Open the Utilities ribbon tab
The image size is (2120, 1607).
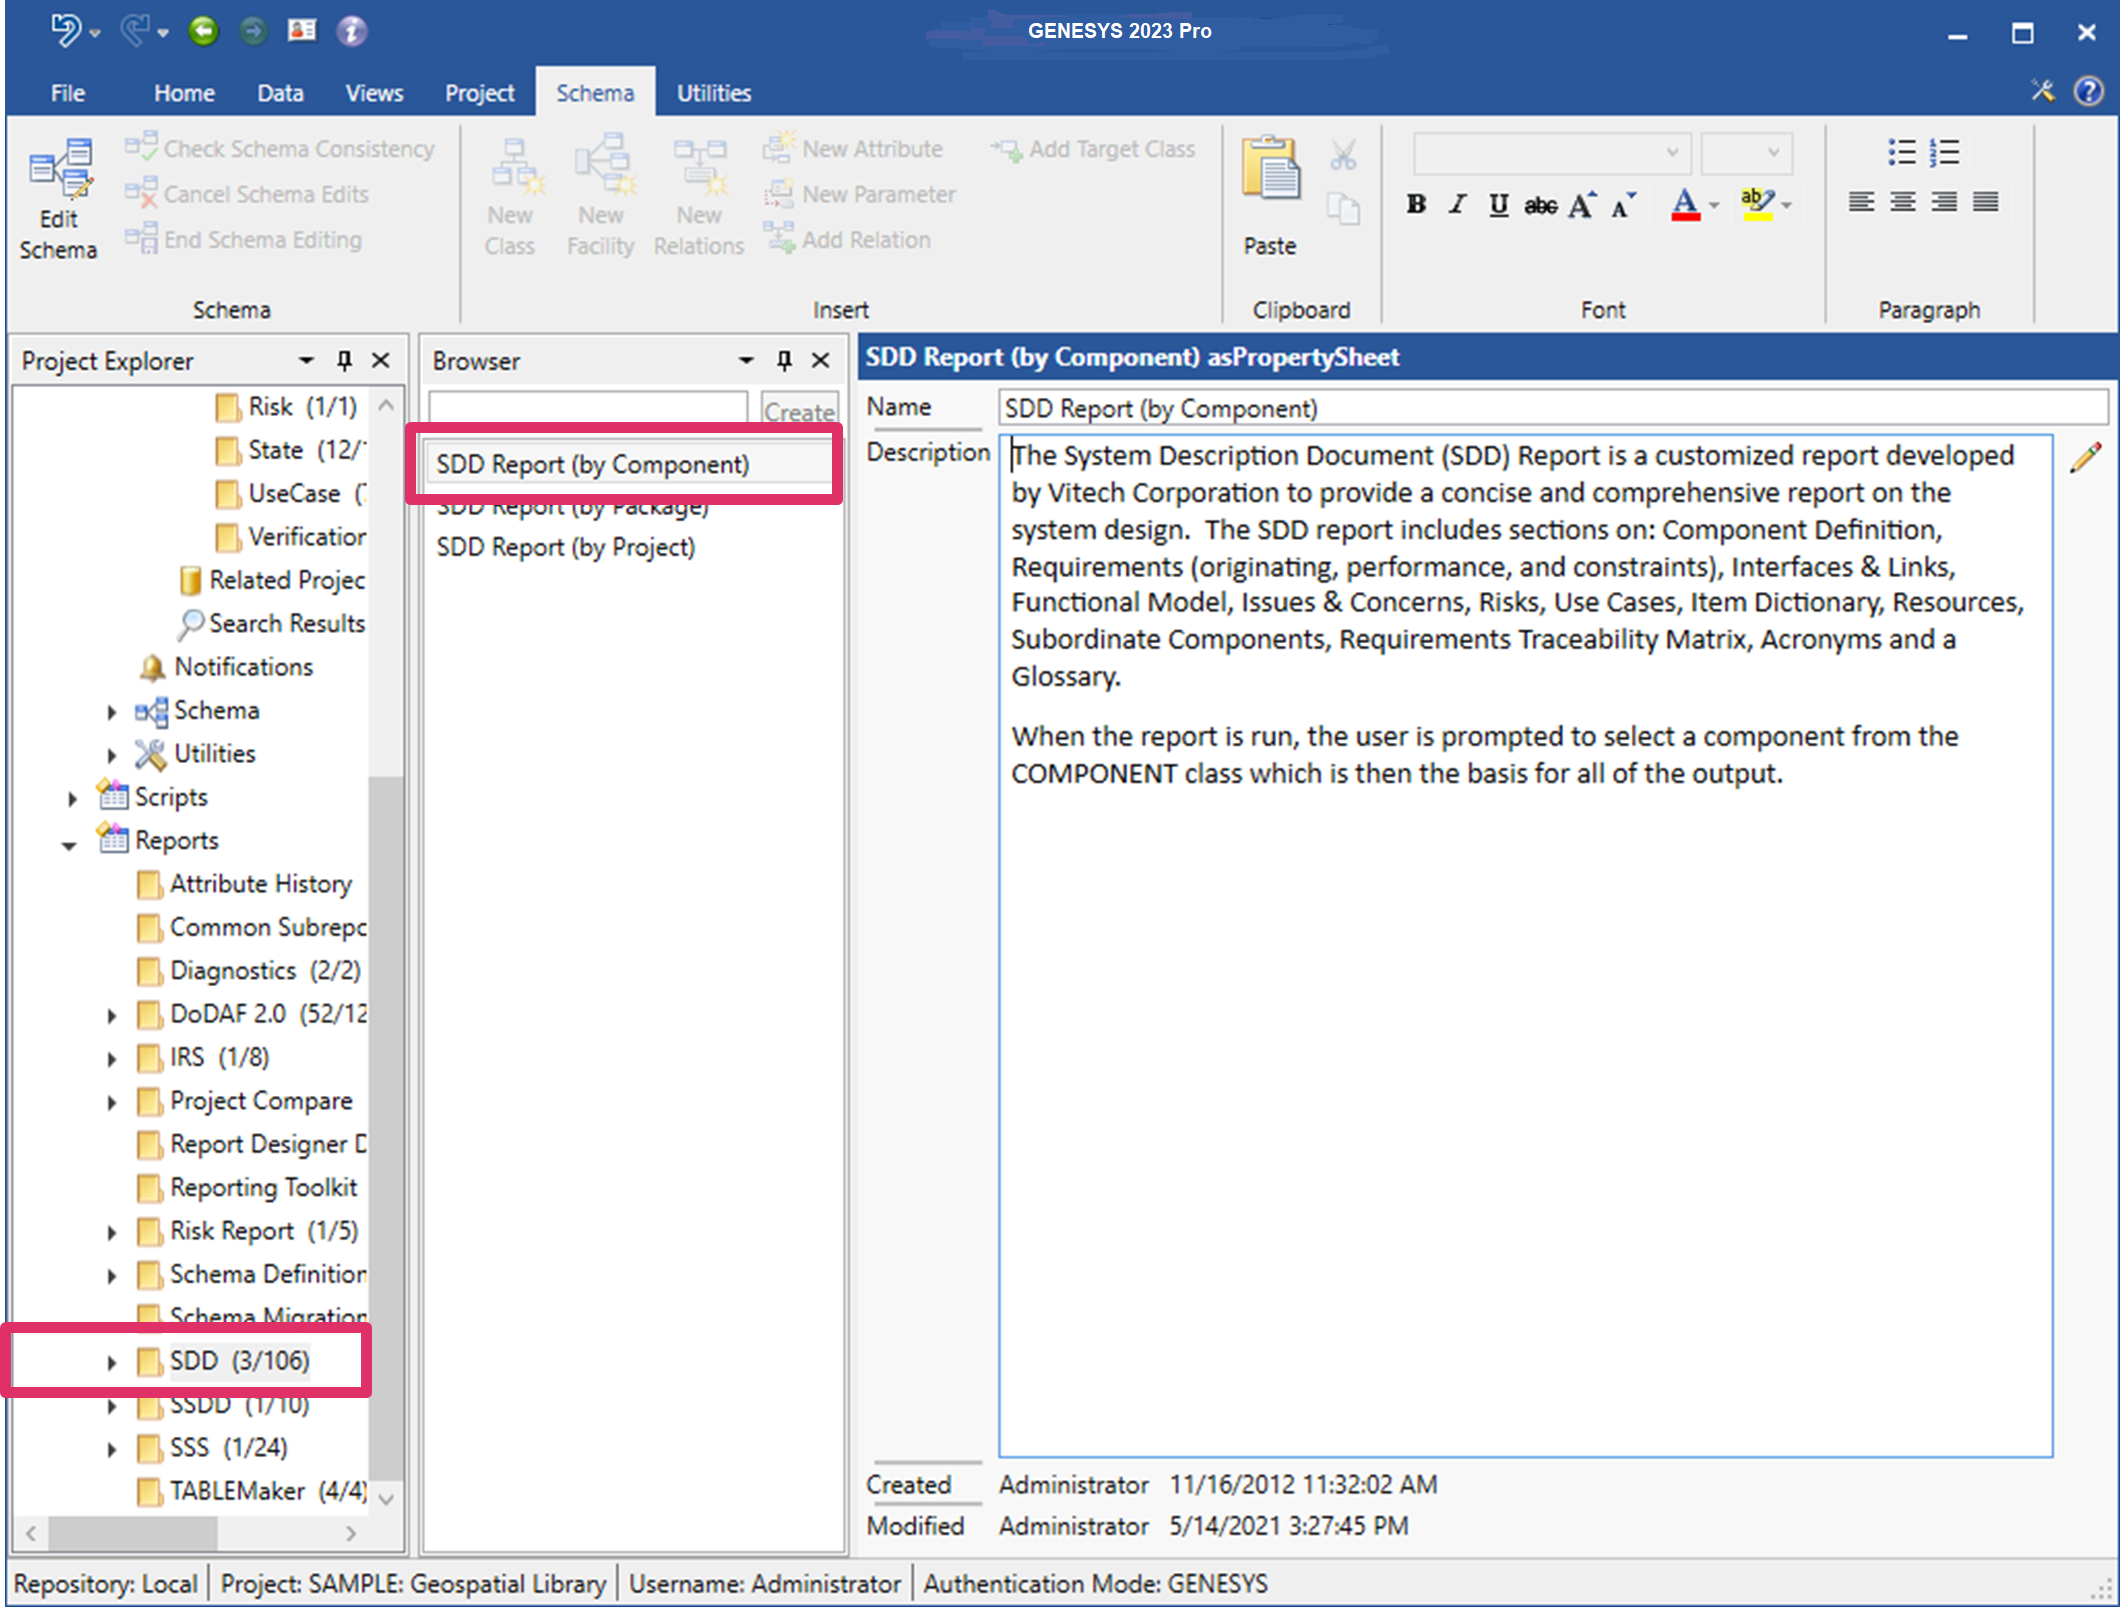[713, 93]
